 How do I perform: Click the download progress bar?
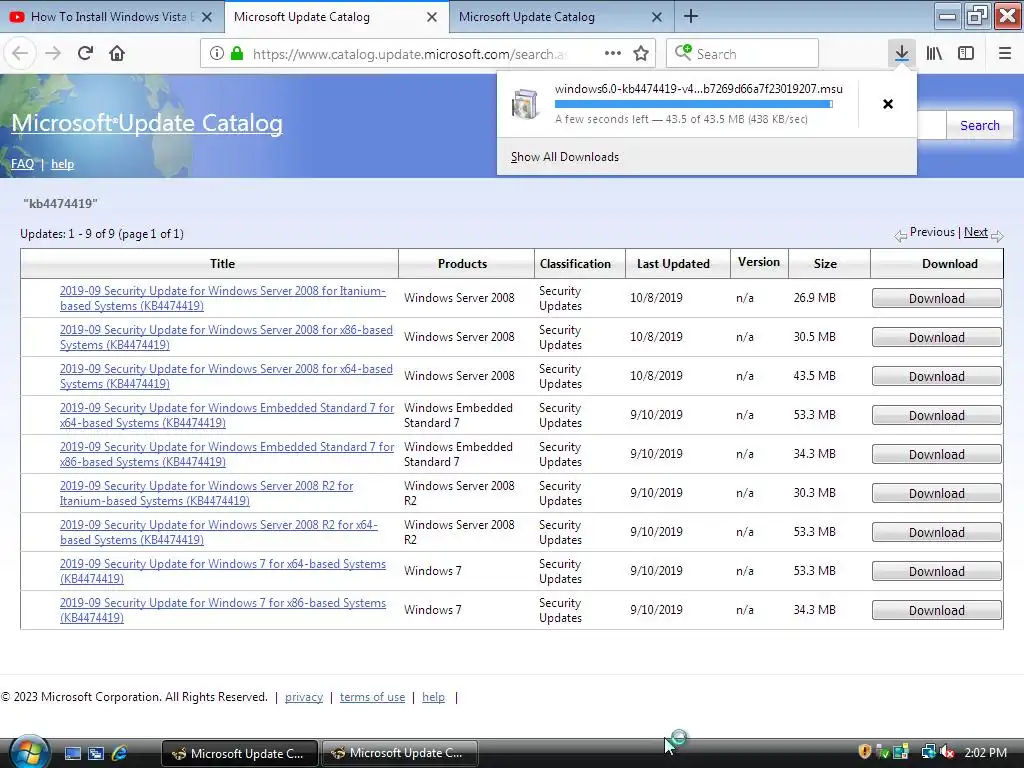pyautogui.click(x=694, y=104)
